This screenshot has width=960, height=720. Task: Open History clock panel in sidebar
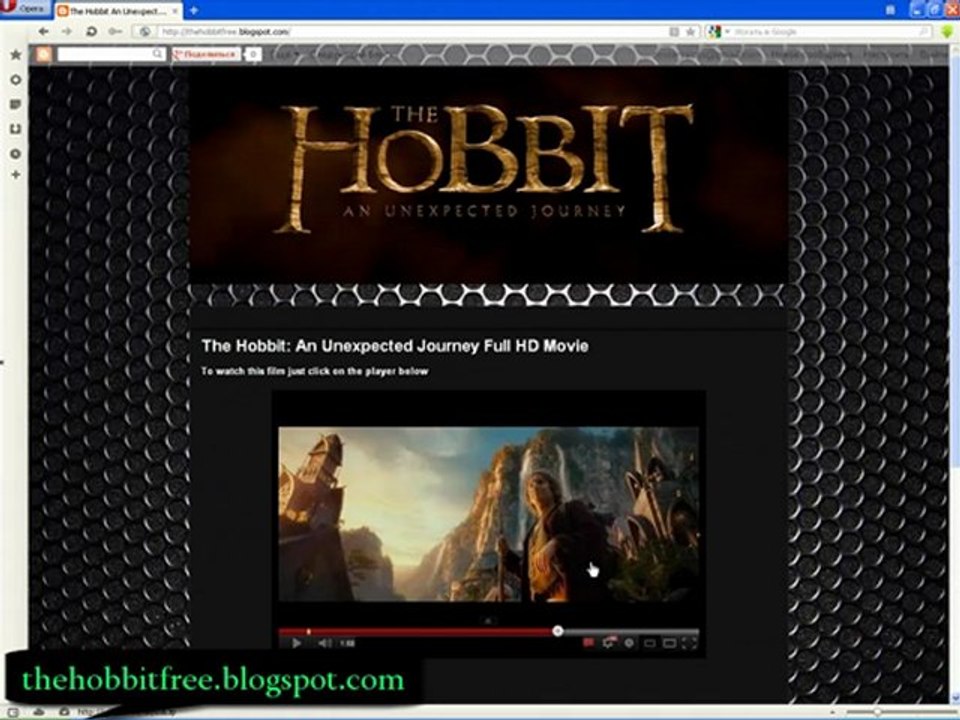(x=16, y=154)
